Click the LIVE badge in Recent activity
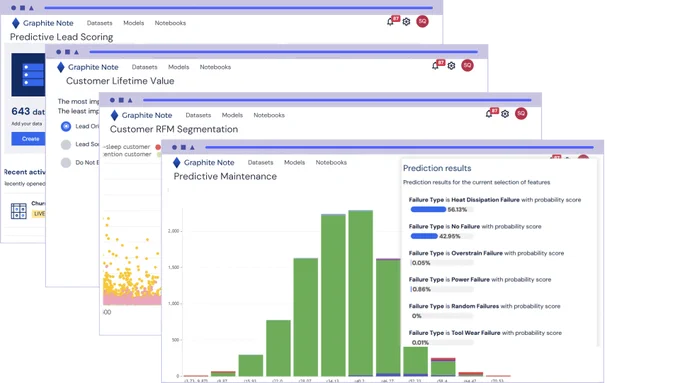680x383 pixels. click(39, 213)
